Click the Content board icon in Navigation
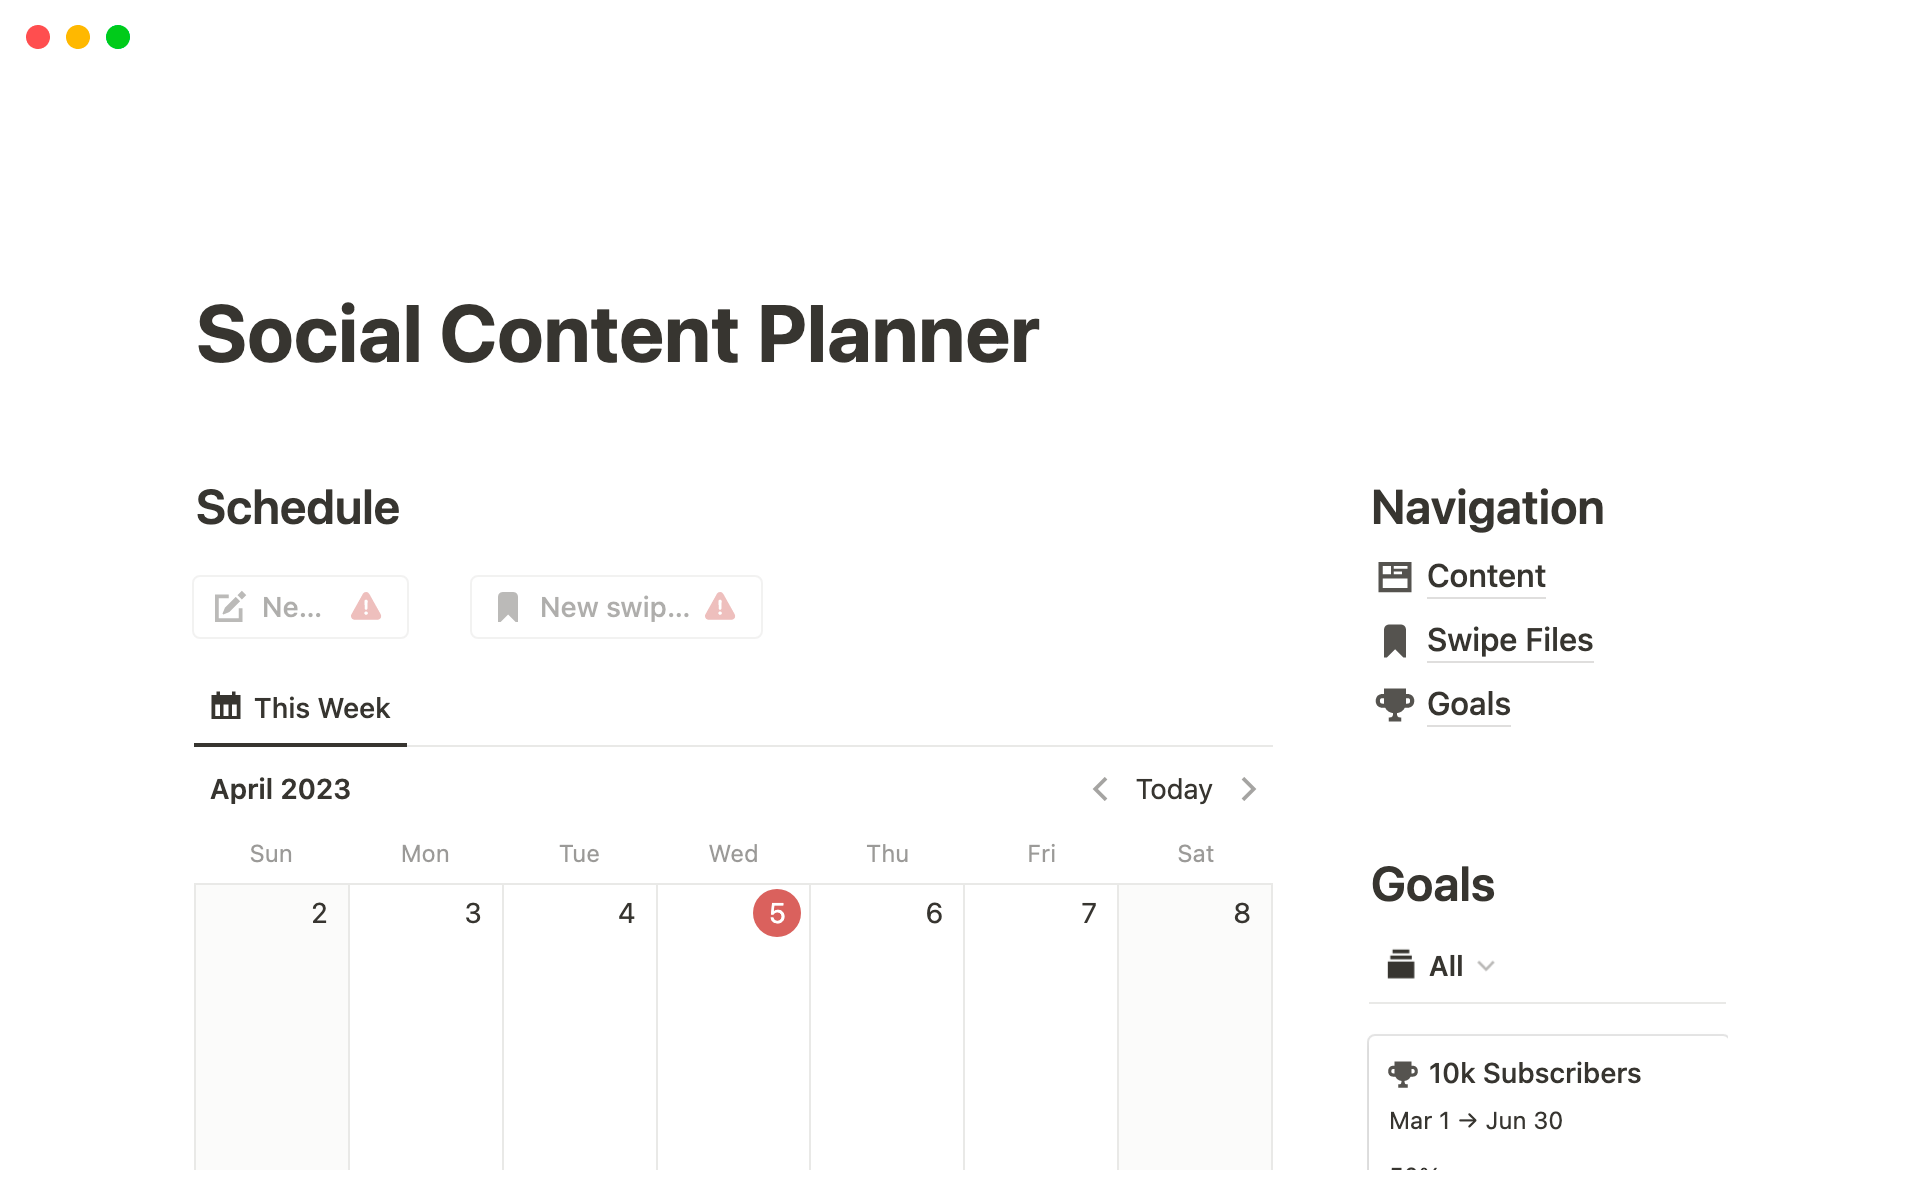Image resolution: width=1920 pixels, height=1200 pixels. tap(1394, 577)
